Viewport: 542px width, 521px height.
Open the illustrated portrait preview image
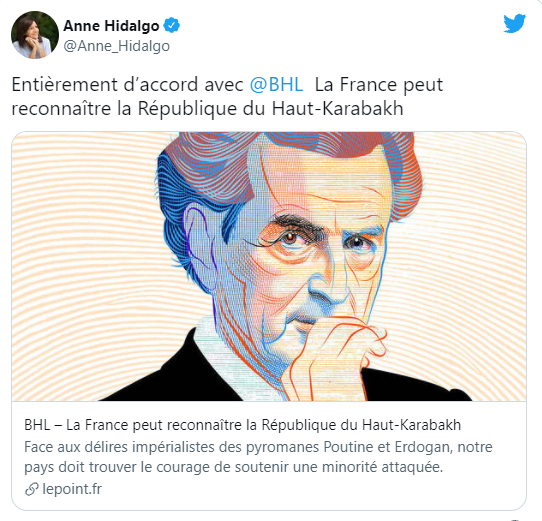(x=269, y=267)
